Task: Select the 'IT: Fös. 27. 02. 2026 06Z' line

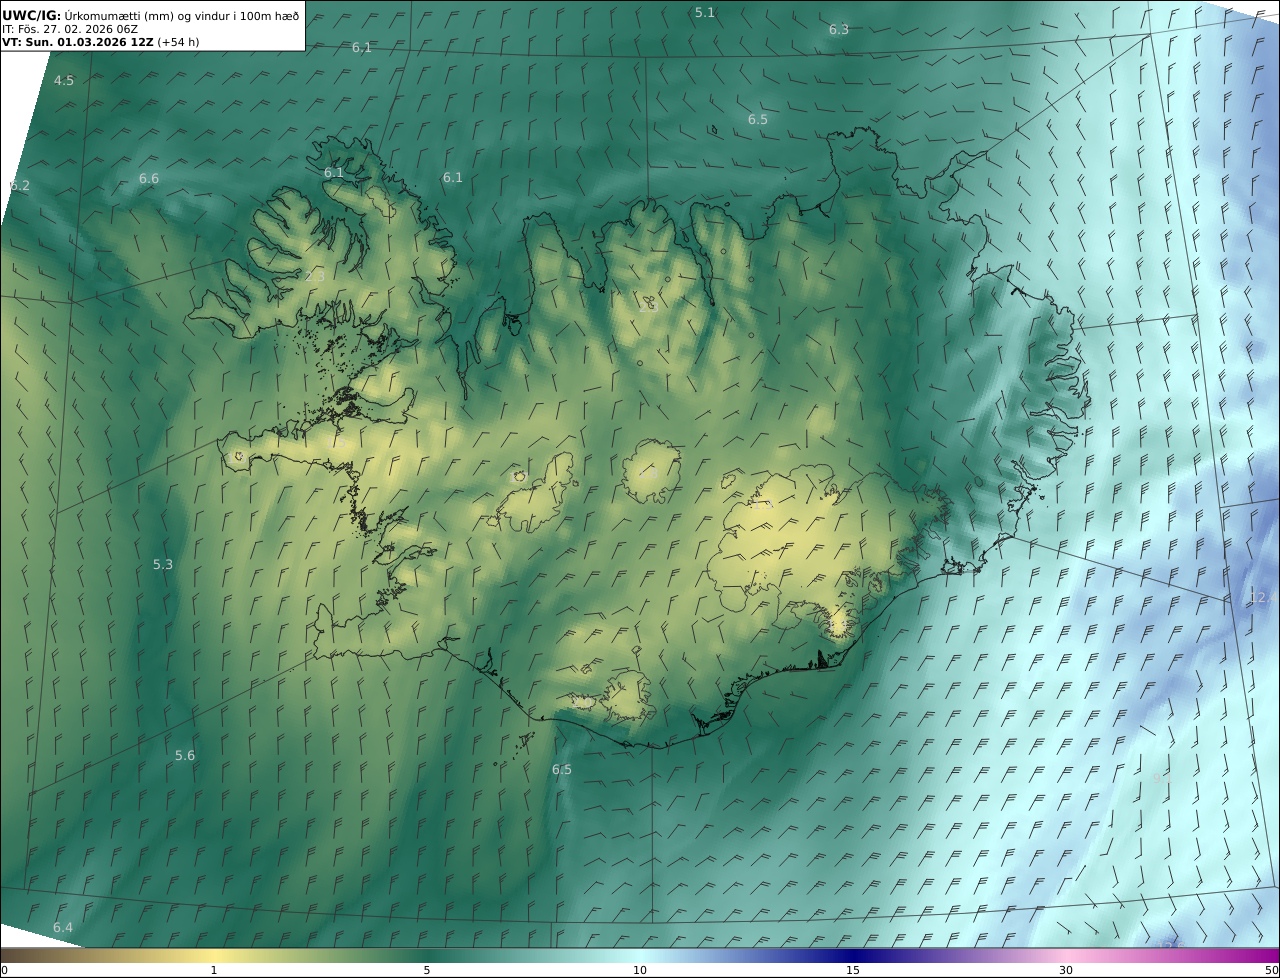Action: tap(70, 29)
